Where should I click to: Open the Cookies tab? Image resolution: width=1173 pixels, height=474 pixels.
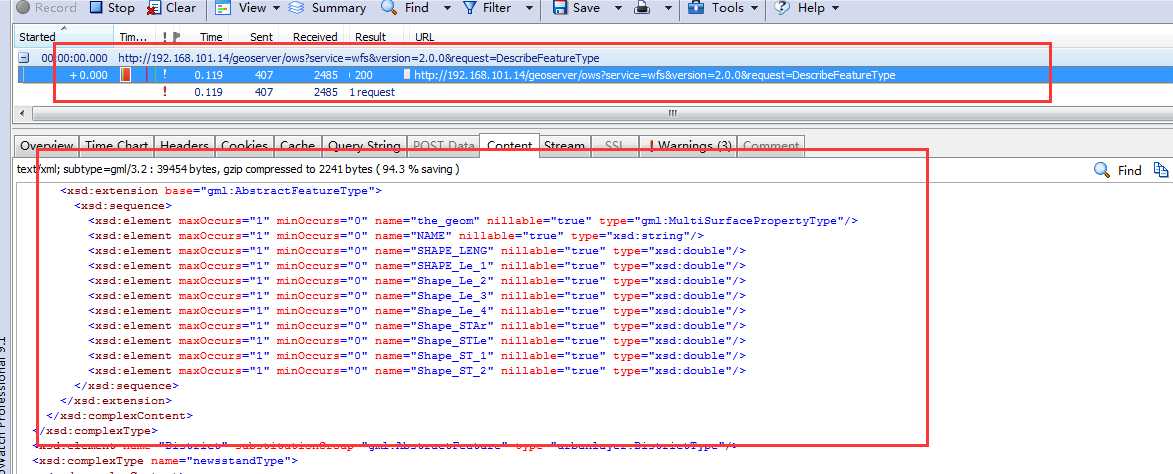(245, 146)
